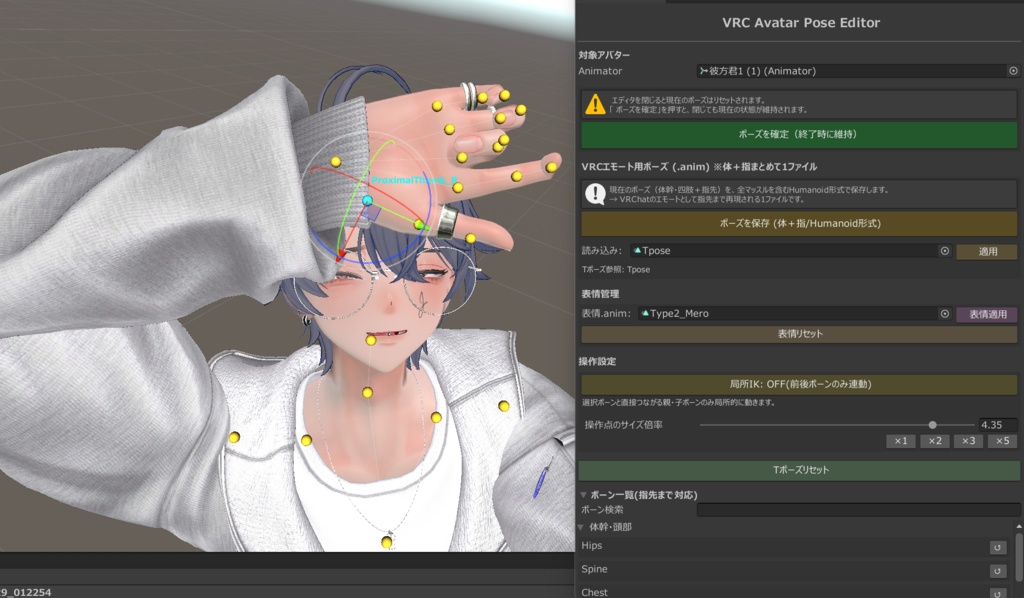Click the Tポーズ参照: Tpose text
The width and height of the screenshot is (1024, 598).
pos(616,270)
